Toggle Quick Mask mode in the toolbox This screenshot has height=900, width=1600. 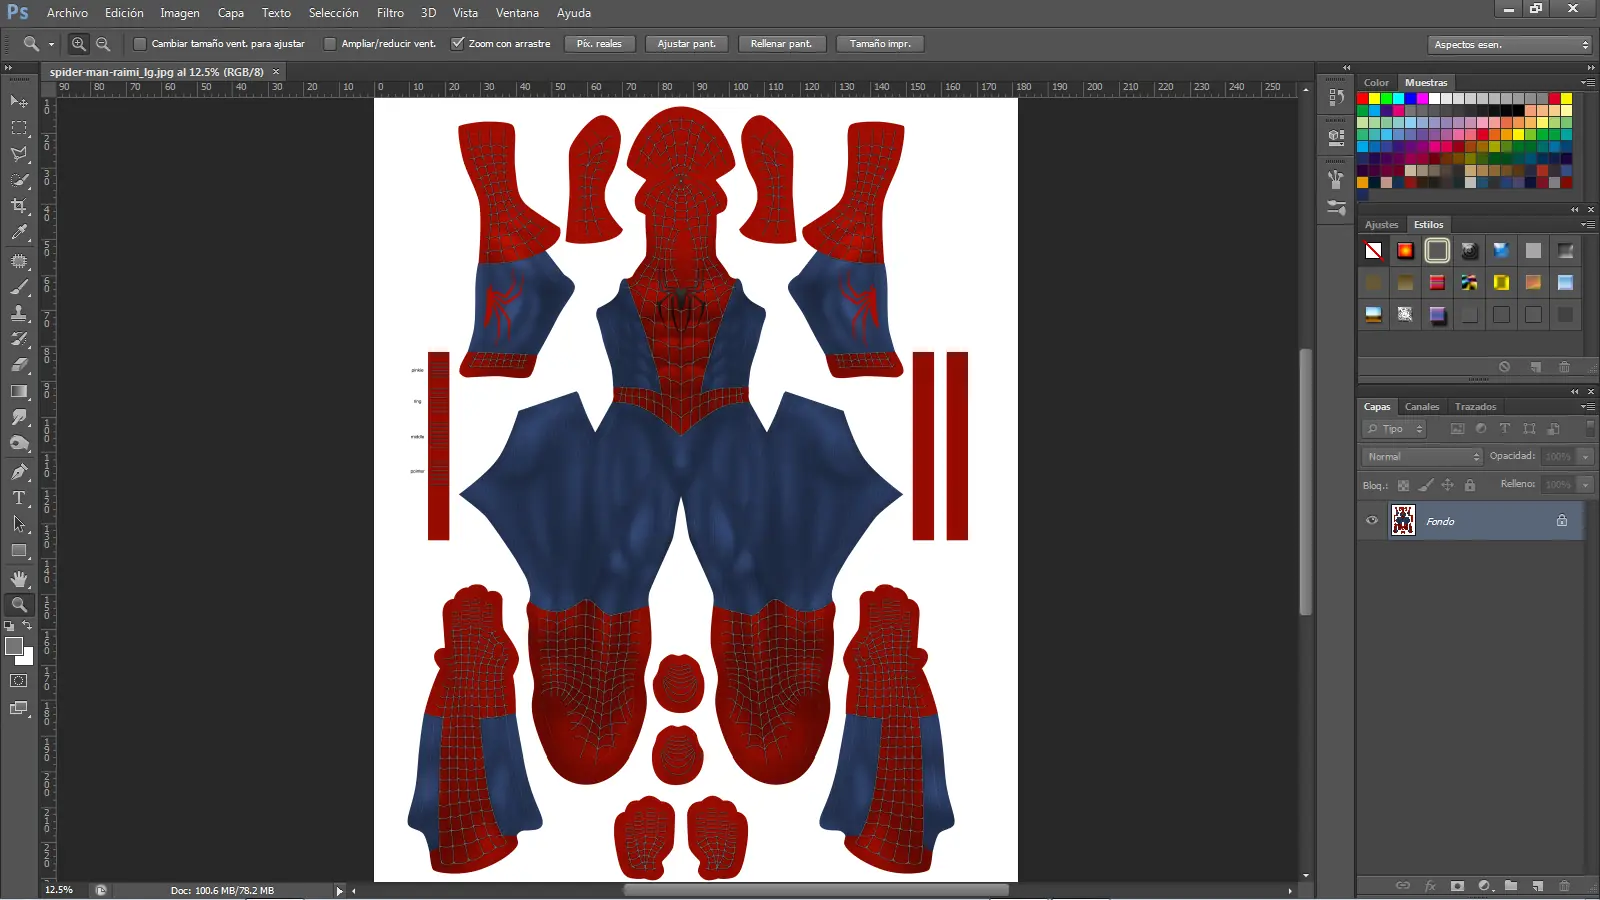[19, 681]
